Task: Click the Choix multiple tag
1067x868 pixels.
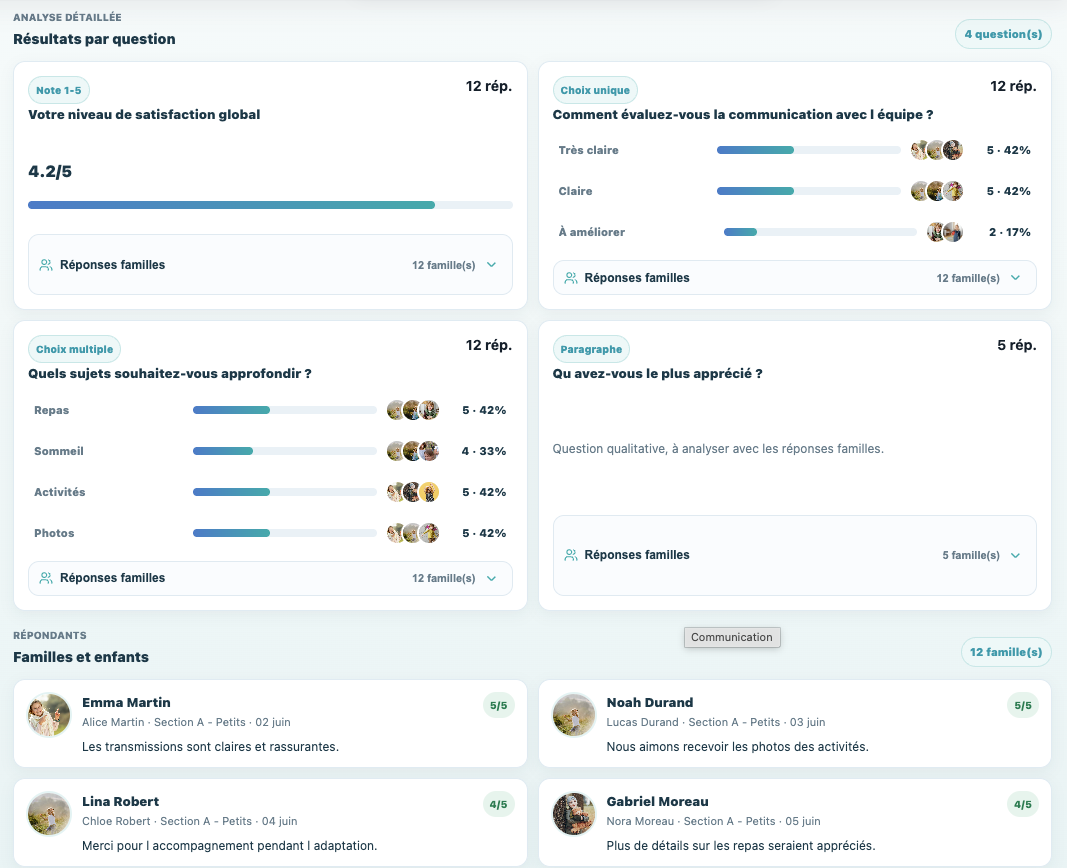Action: (x=74, y=349)
